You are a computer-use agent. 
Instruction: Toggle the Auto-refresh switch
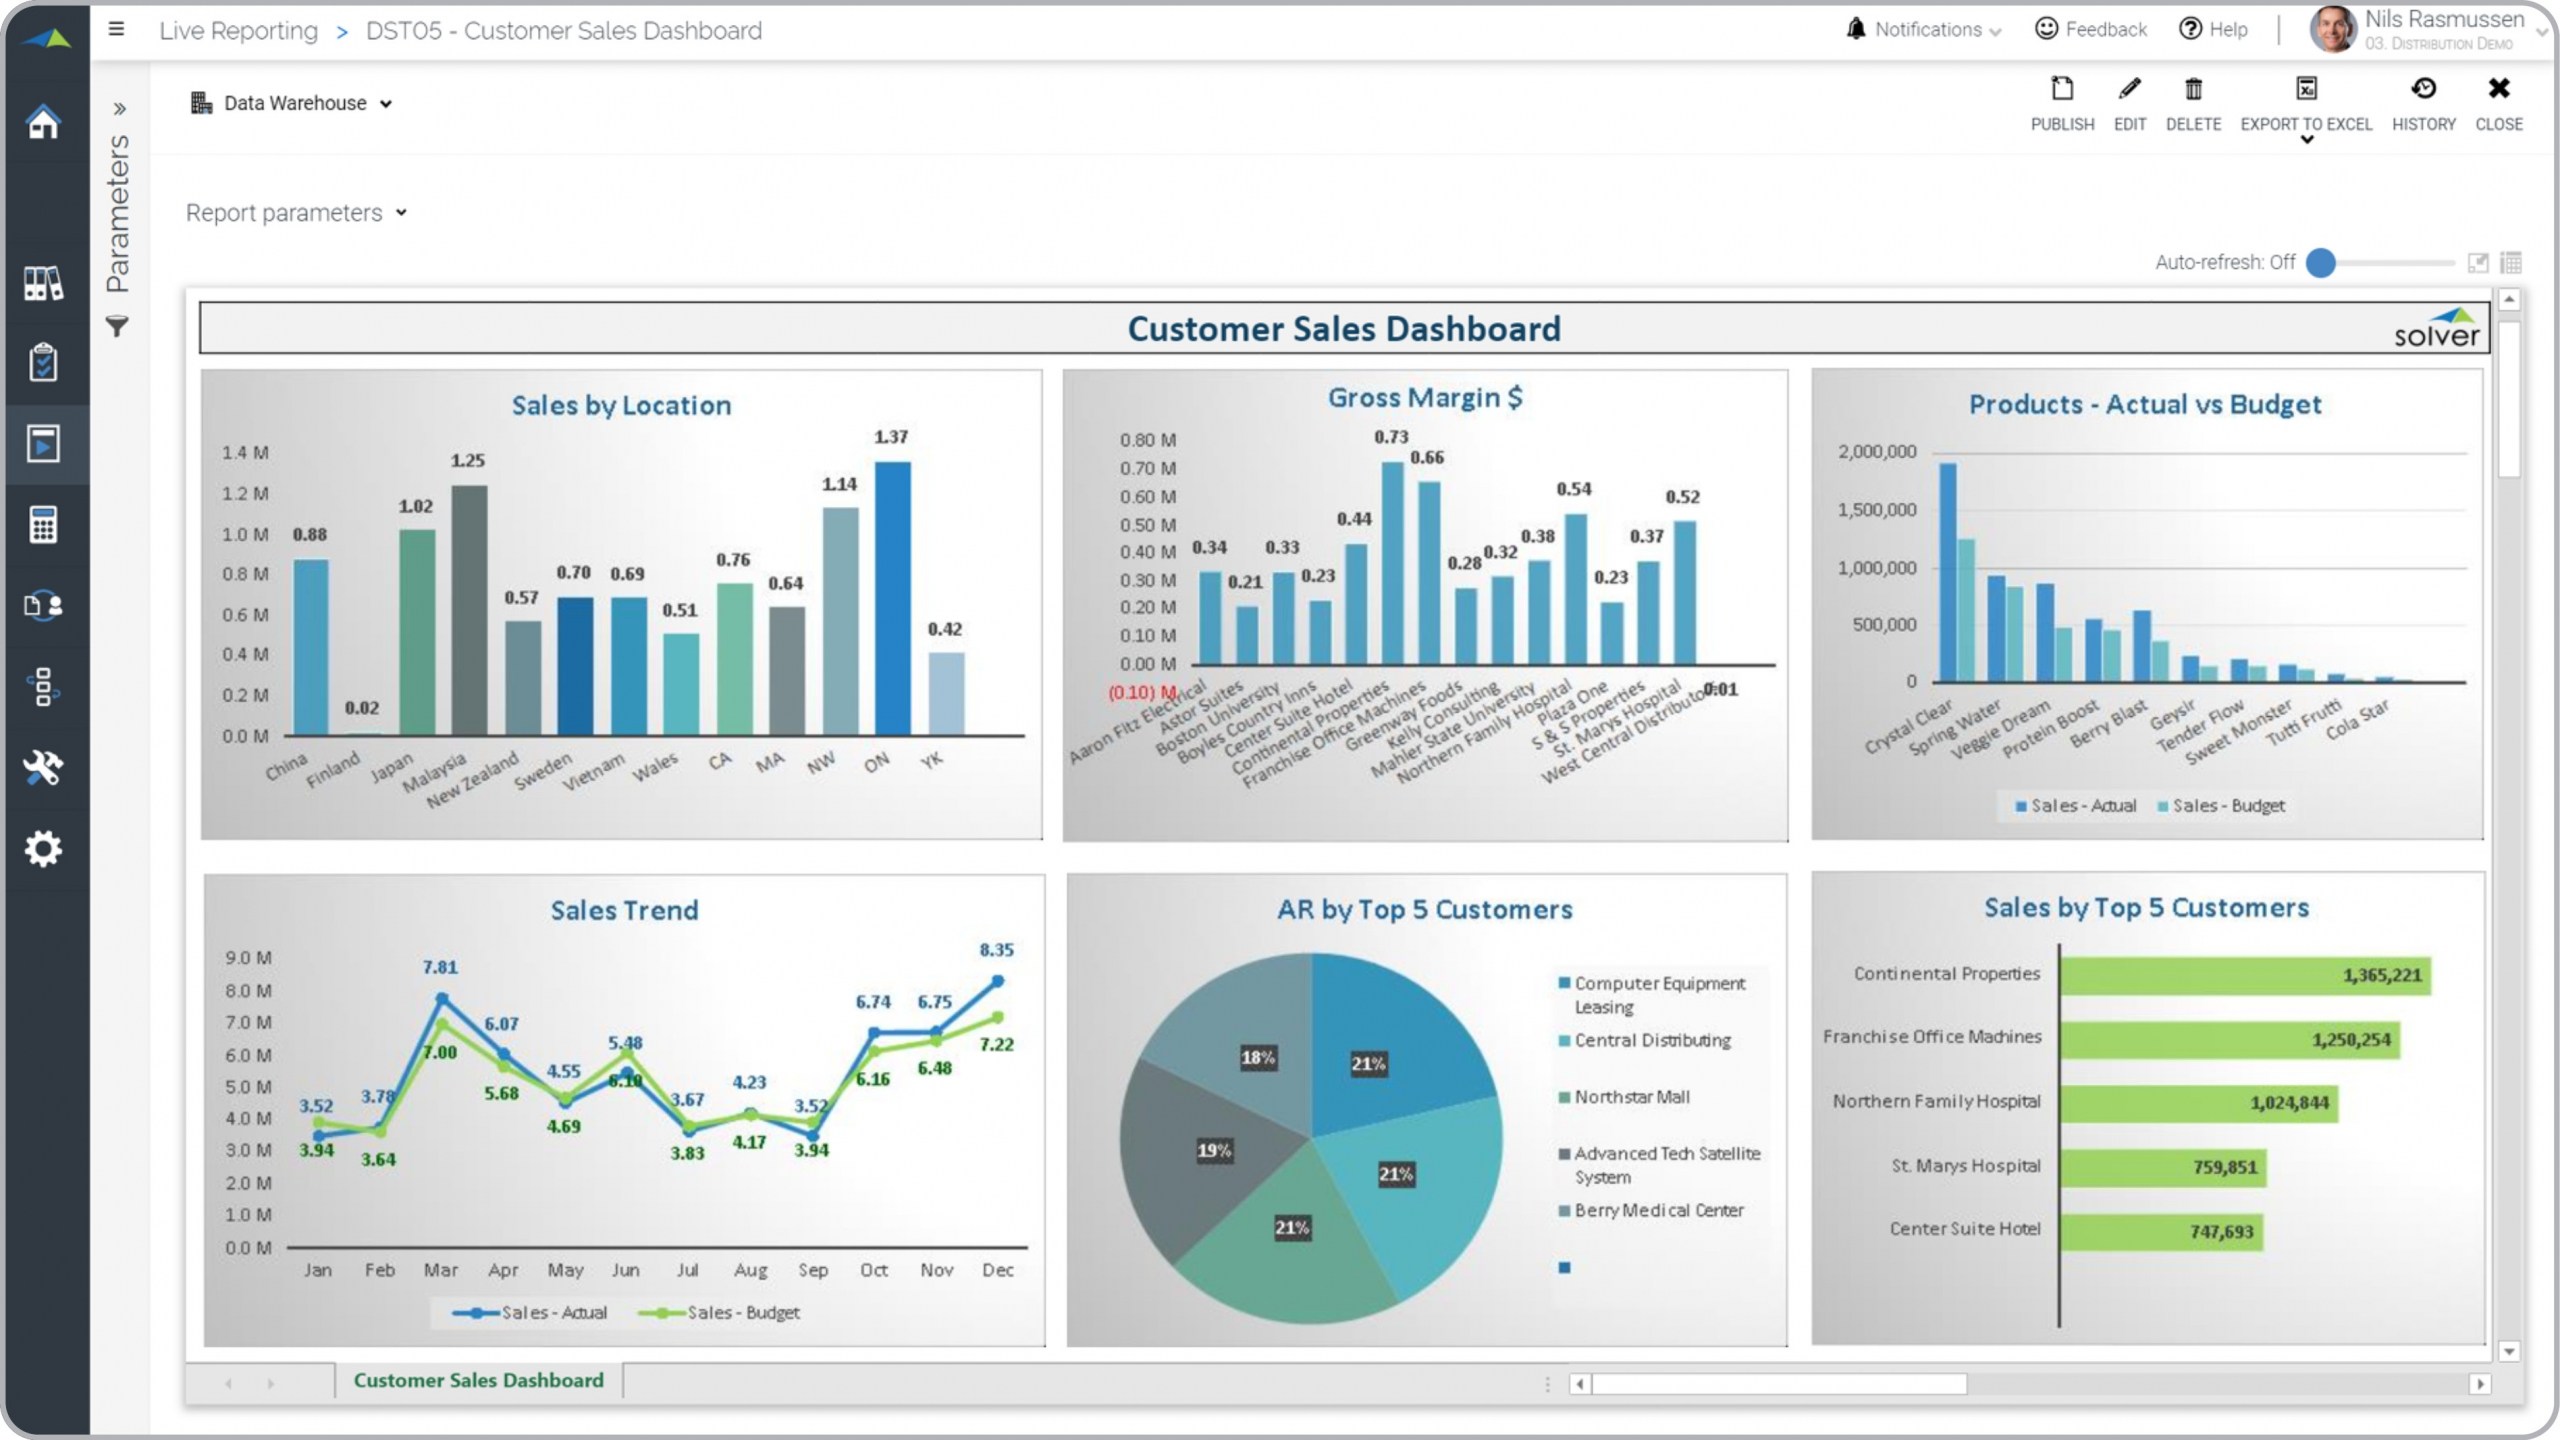point(2322,263)
